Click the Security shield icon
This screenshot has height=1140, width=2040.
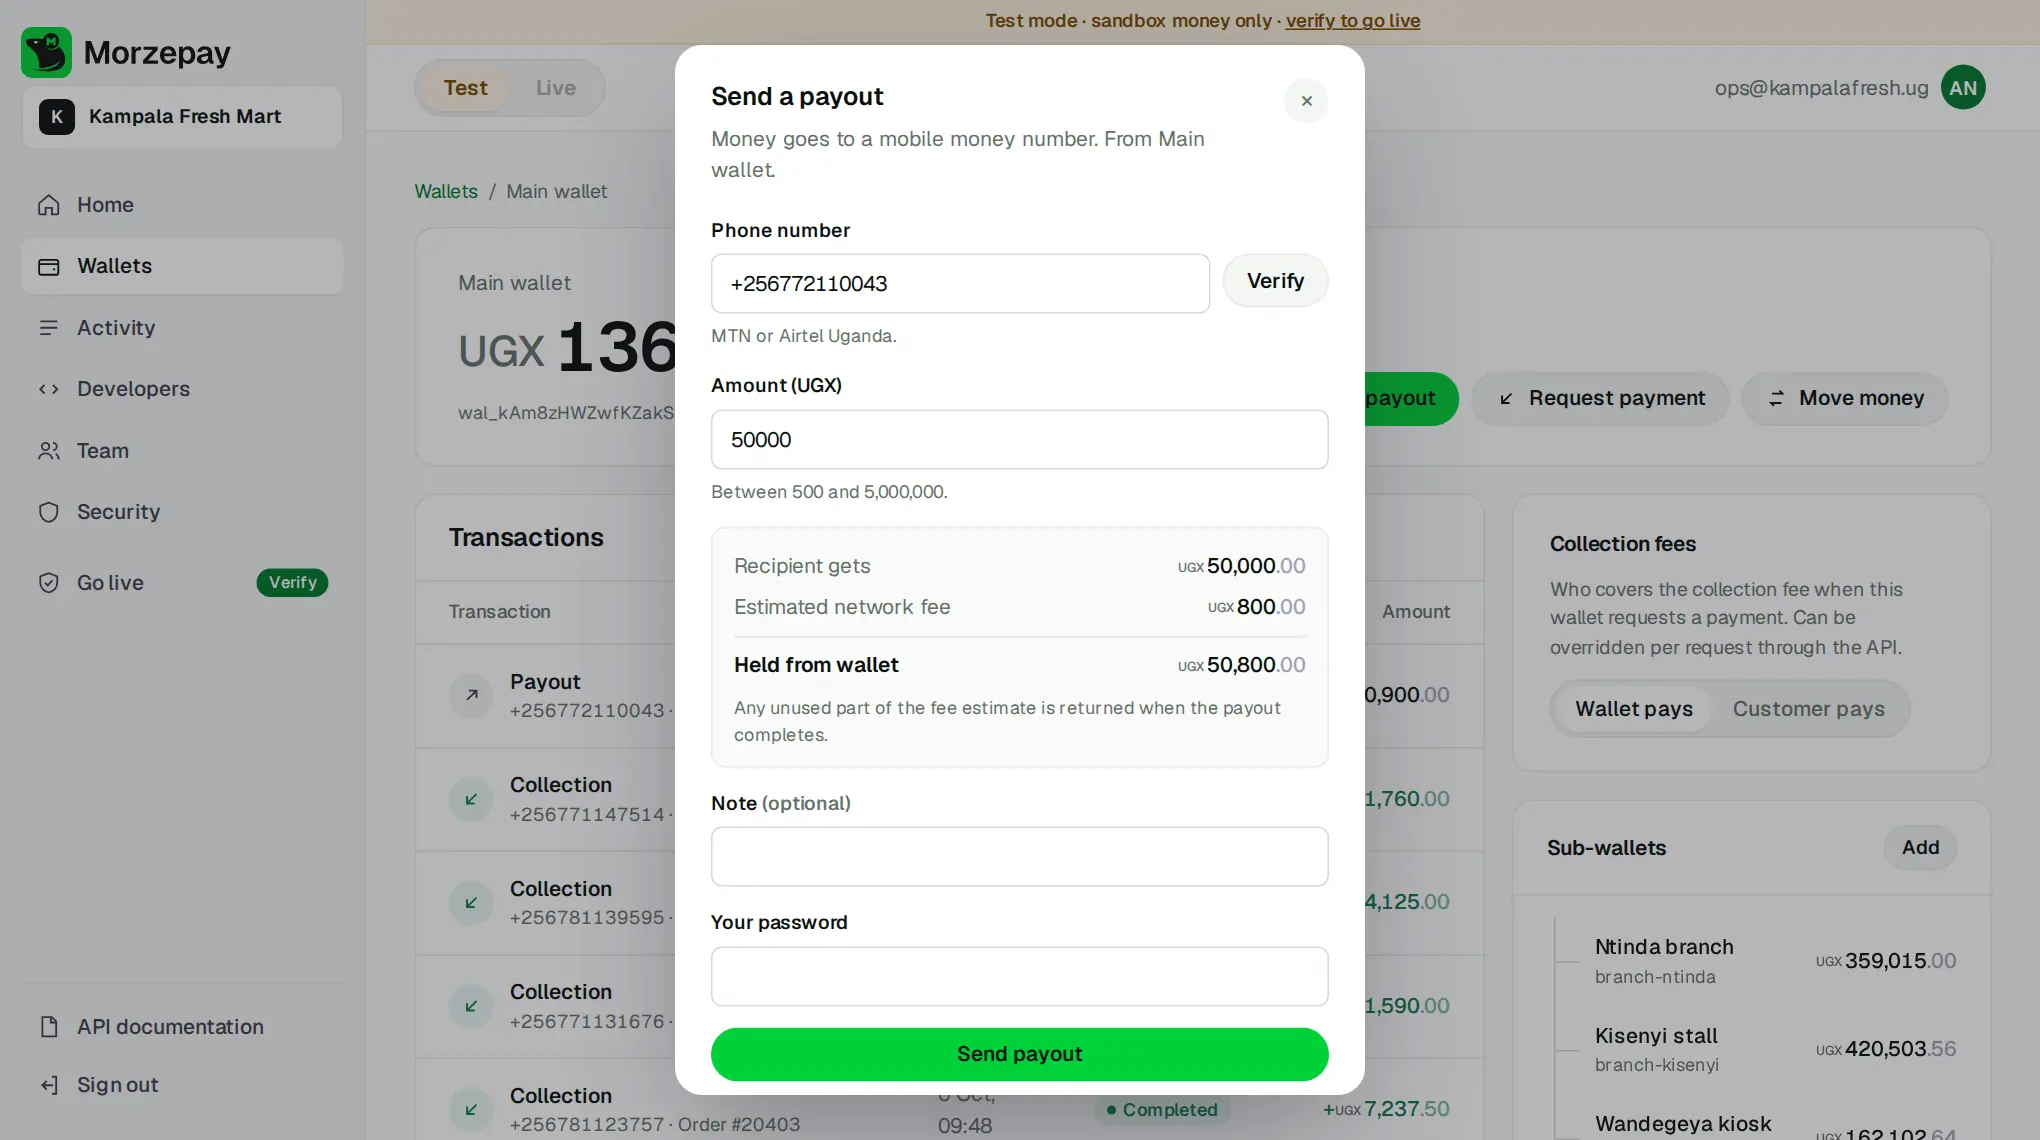pyautogui.click(x=49, y=512)
